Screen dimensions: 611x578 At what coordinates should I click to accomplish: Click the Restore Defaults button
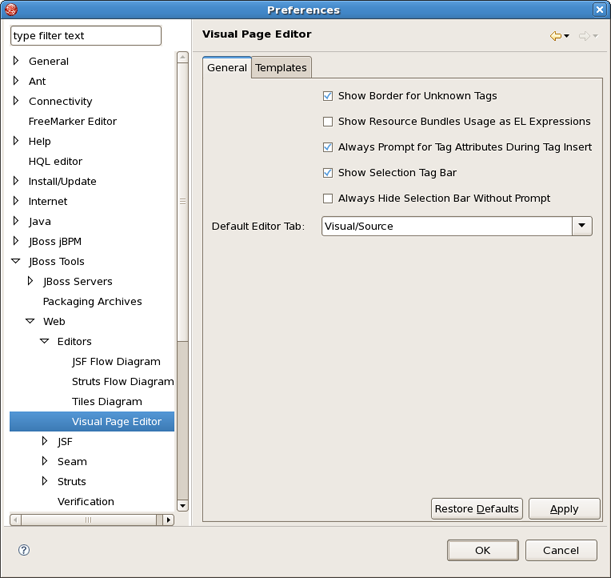pyautogui.click(x=476, y=509)
